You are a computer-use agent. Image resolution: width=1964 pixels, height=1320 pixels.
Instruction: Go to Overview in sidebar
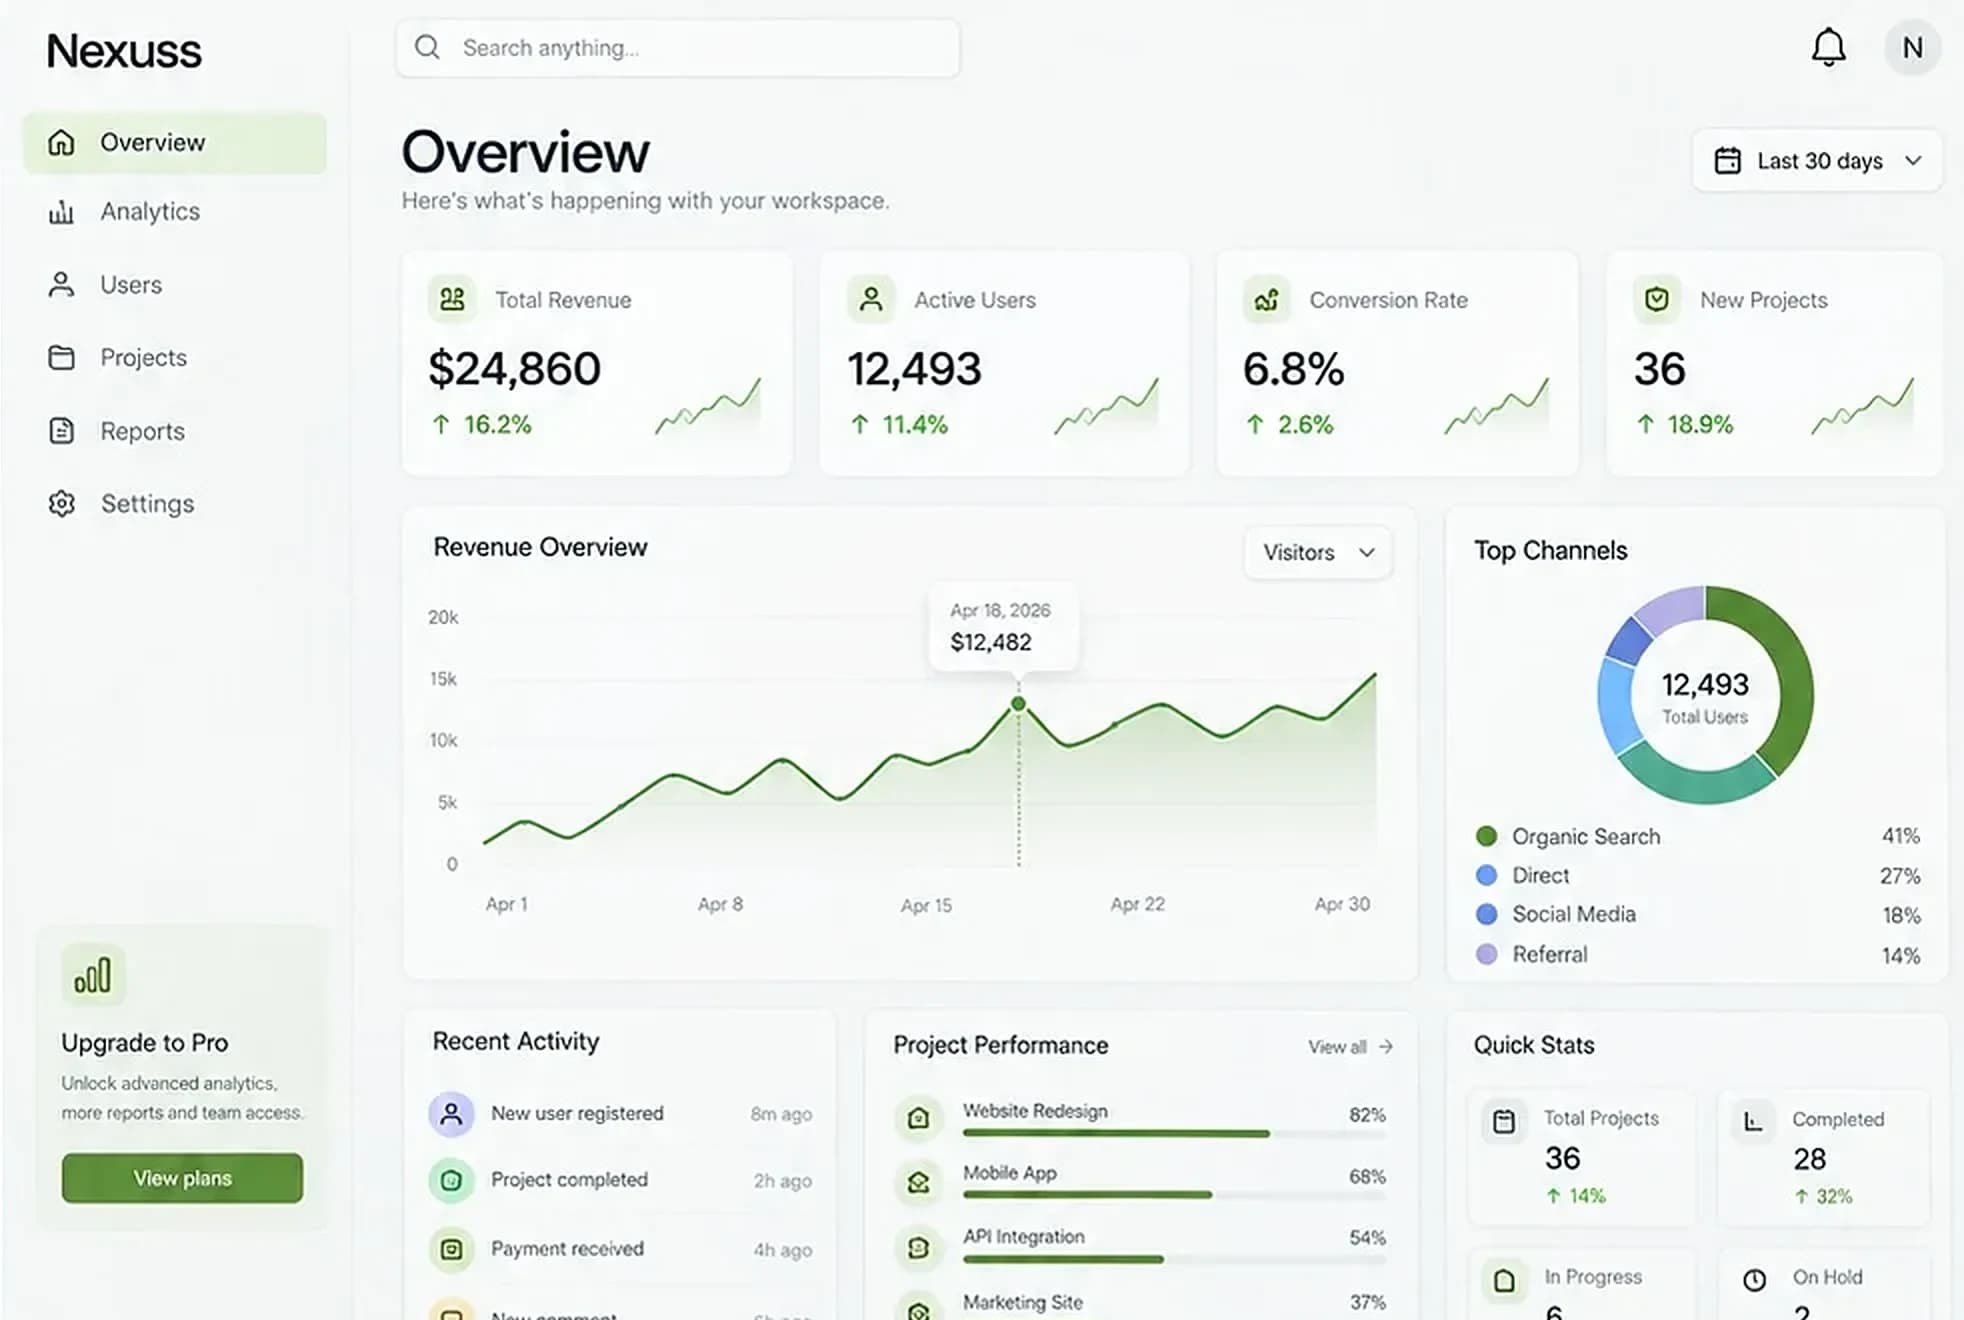(x=174, y=142)
